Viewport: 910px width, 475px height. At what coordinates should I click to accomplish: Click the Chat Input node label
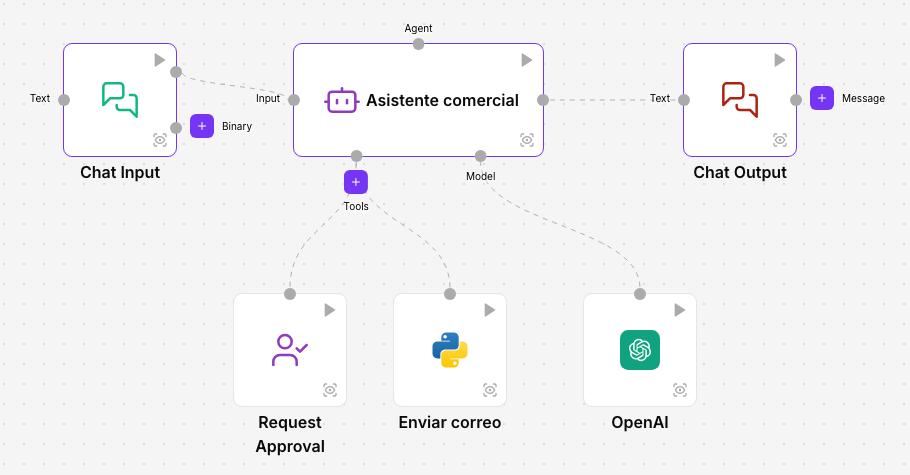coord(120,172)
